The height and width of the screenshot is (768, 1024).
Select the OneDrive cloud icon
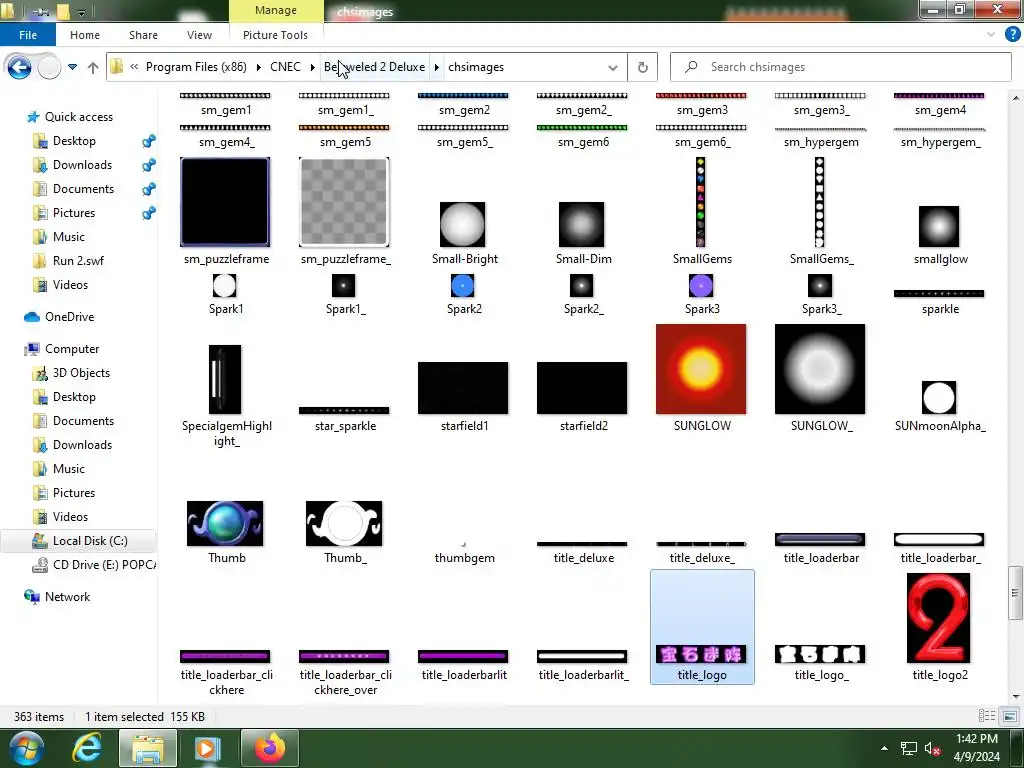(32, 317)
